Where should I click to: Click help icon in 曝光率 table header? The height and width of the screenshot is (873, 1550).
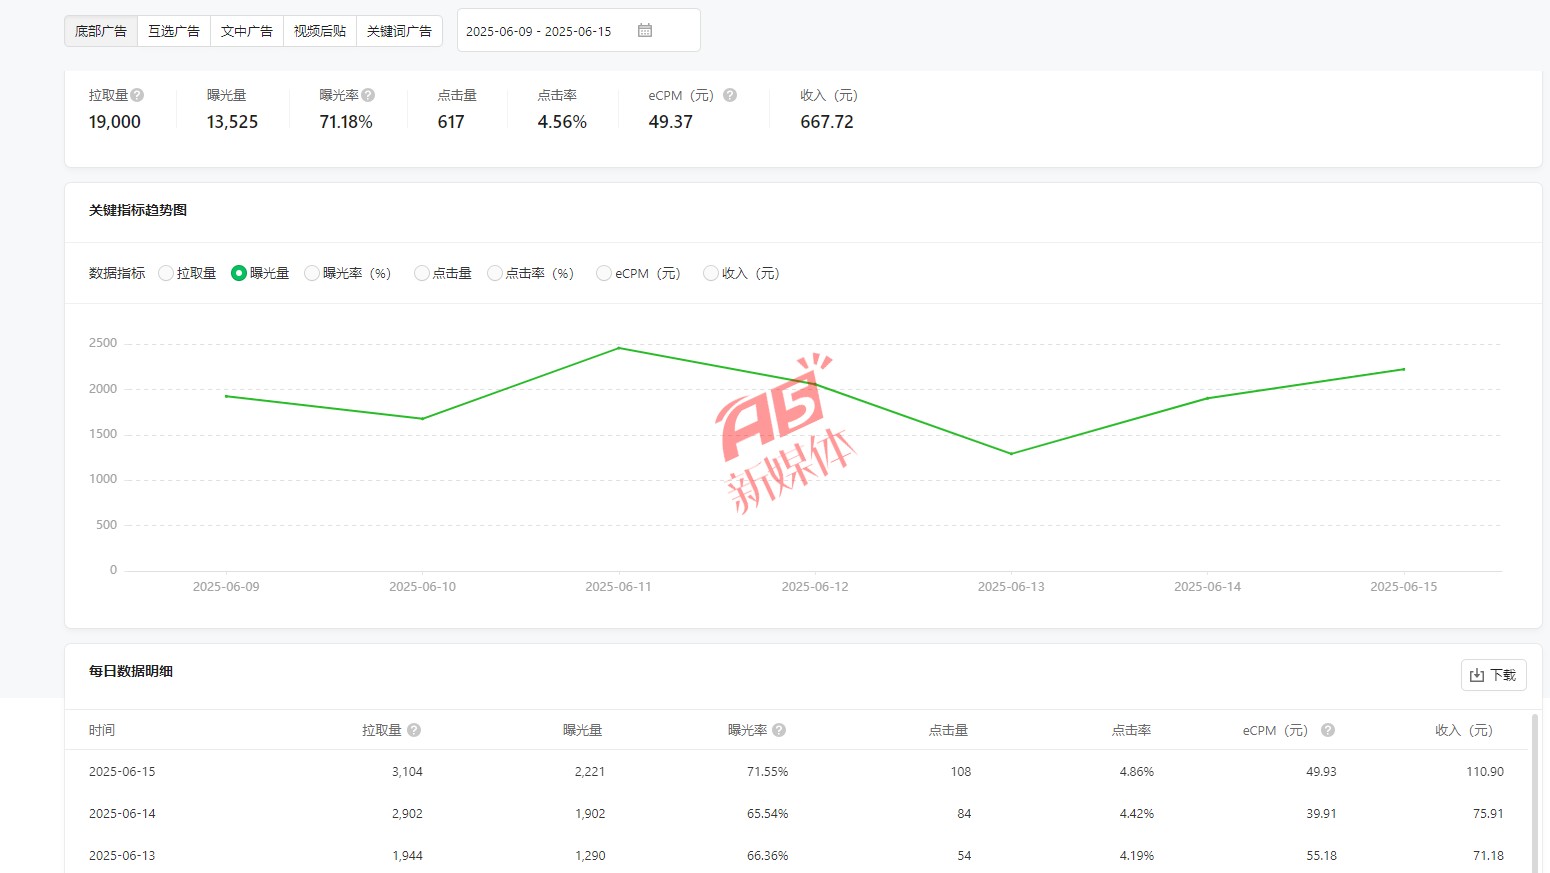click(x=779, y=730)
